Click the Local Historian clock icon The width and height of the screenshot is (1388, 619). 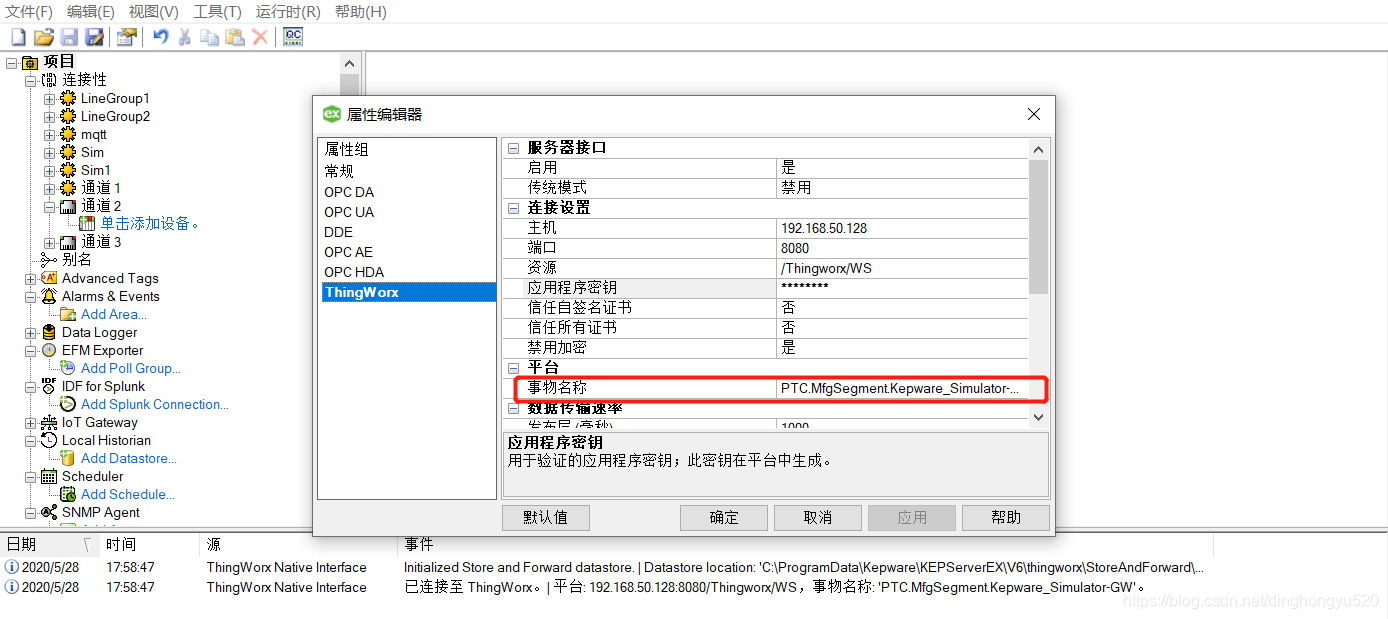49,440
